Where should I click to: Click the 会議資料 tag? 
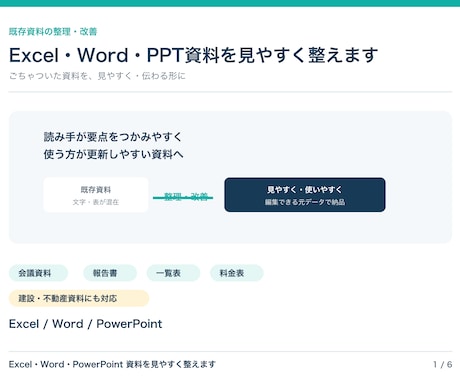coord(38,273)
